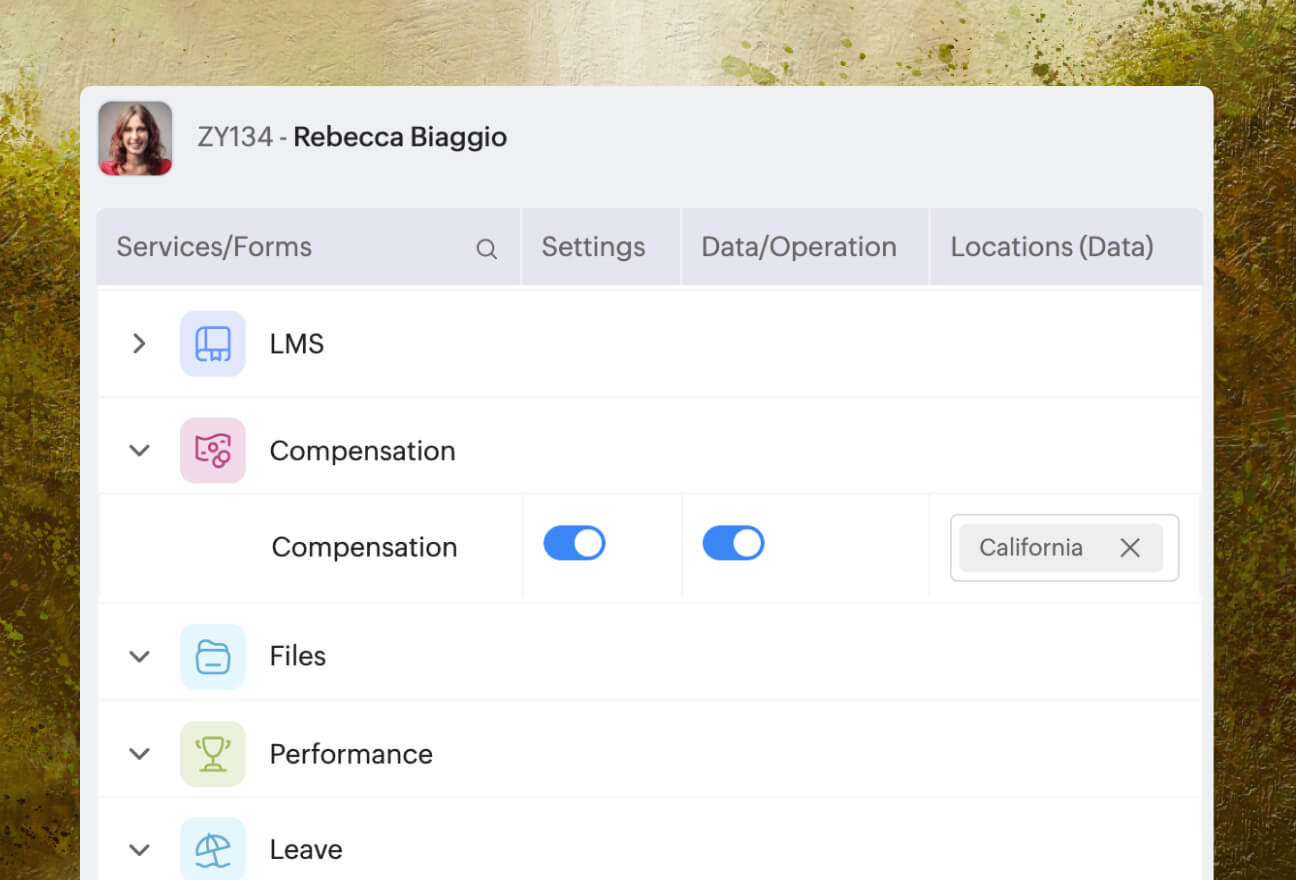This screenshot has width=1296, height=880.
Task: Toggle the Files section chevron
Action: [140, 657]
